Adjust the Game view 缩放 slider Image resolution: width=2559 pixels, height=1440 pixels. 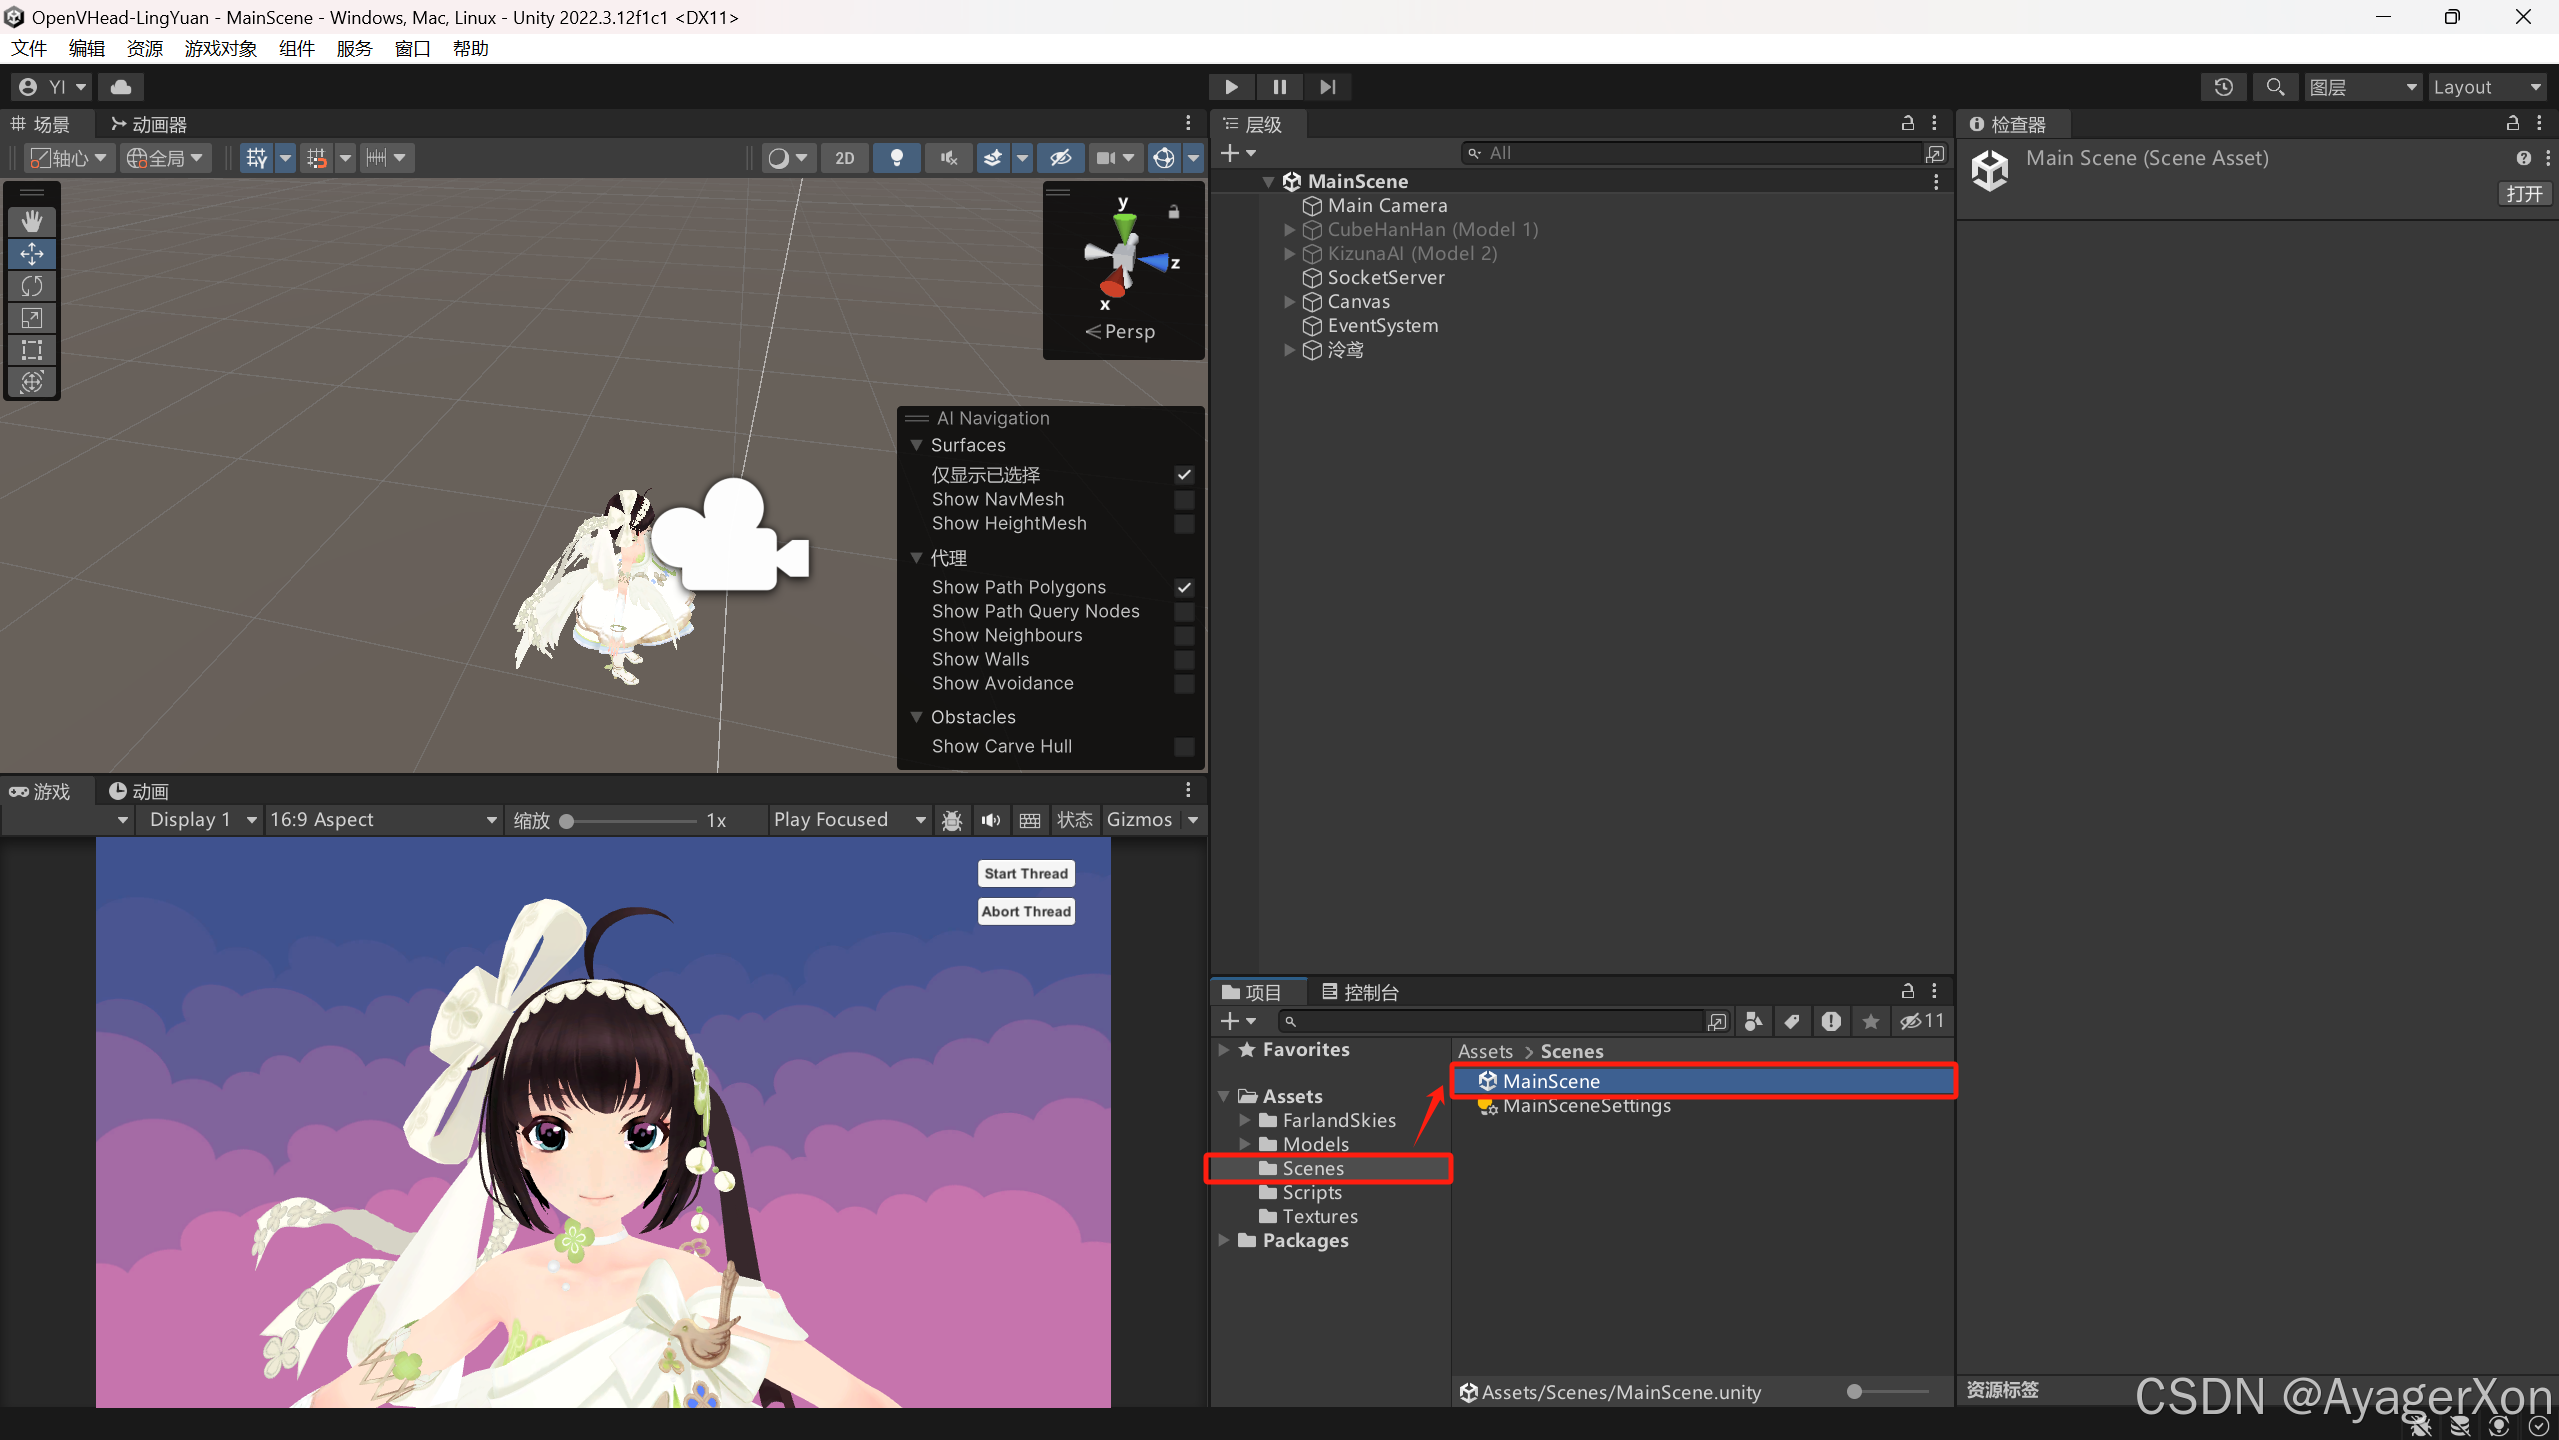[630, 821]
